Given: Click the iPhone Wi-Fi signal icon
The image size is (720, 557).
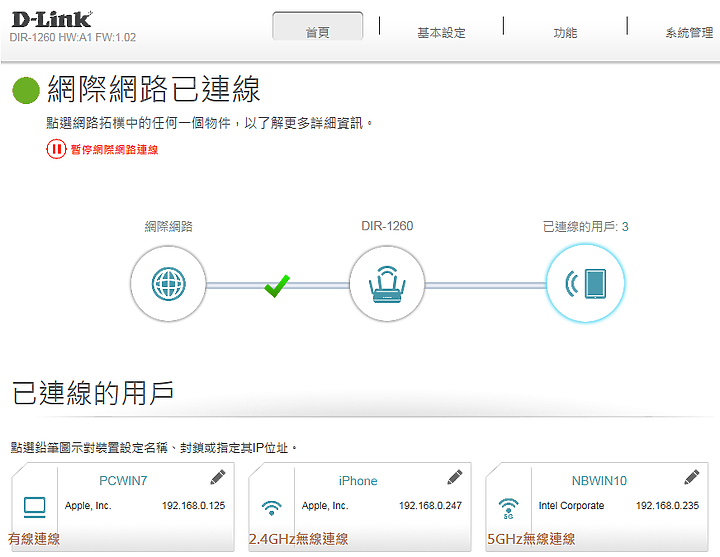Looking at the screenshot, I should [271, 508].
